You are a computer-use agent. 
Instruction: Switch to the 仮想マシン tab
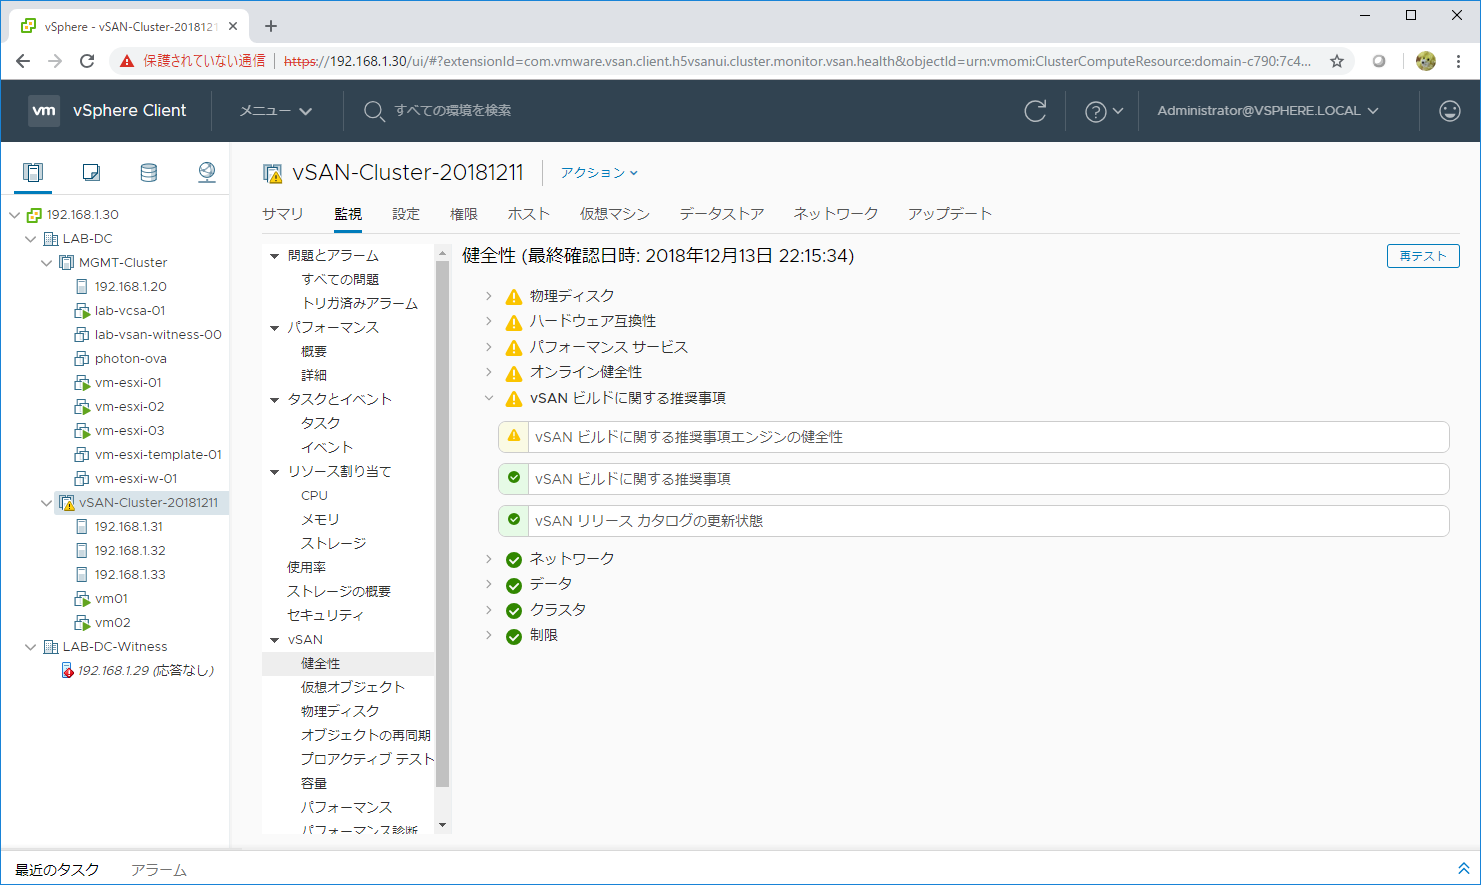615,214
